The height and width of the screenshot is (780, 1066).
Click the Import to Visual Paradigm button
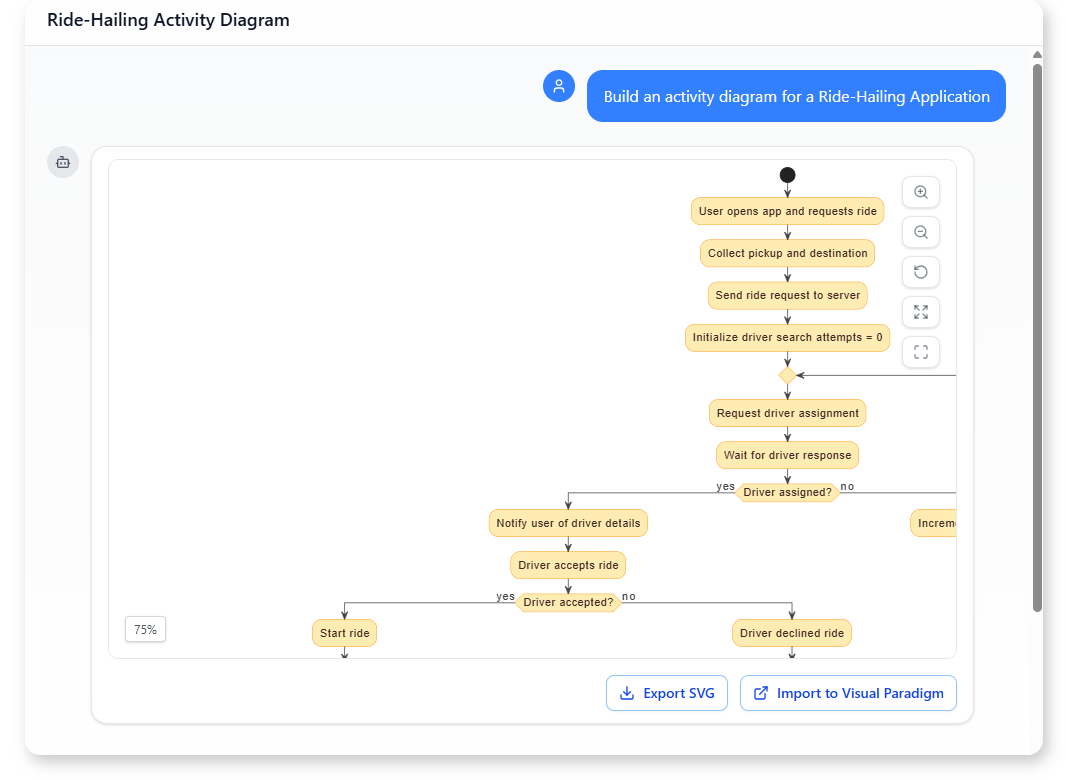tap(848, 693)
